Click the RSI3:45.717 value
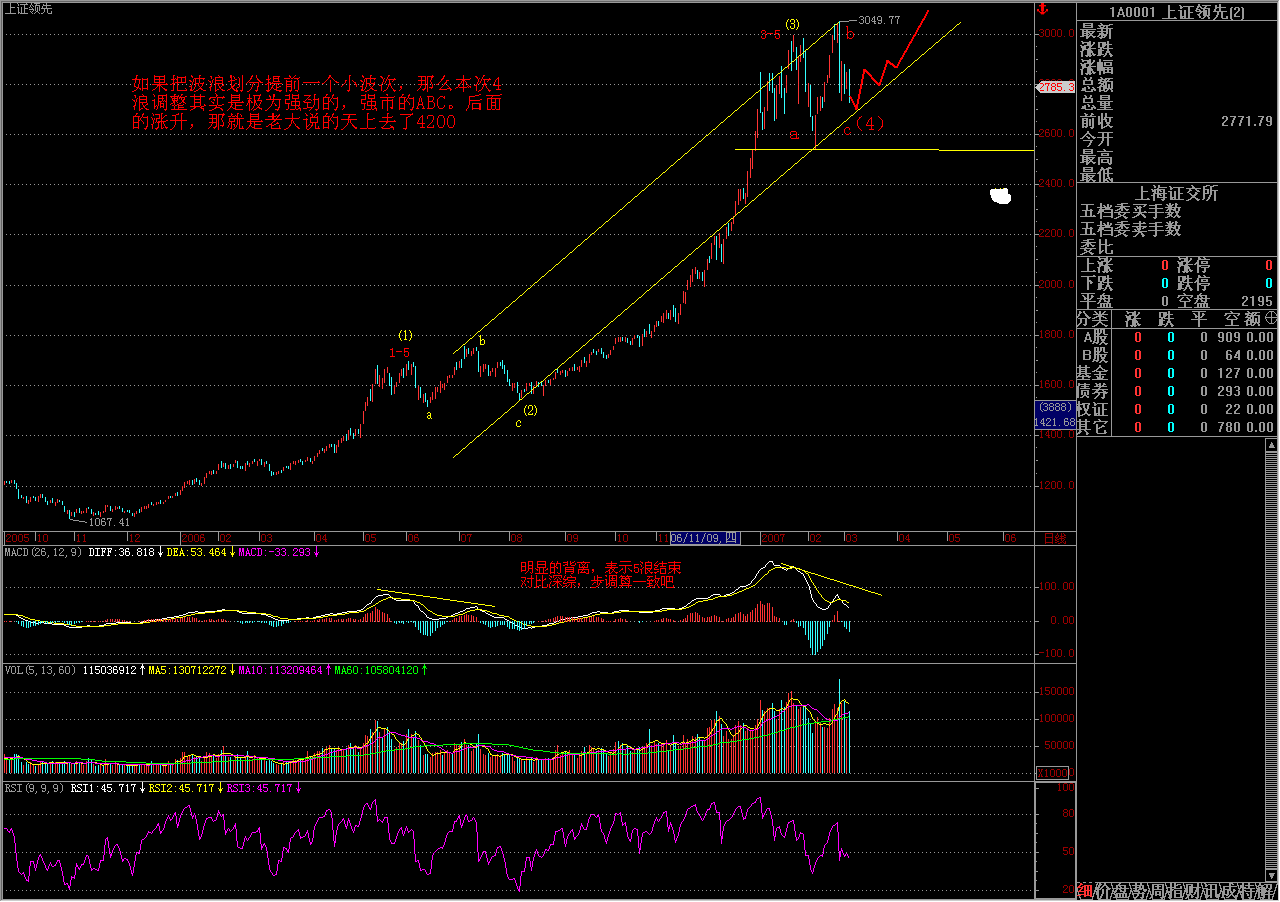The width and height of the screenshot is (1280, 902). tap(259, 788)
